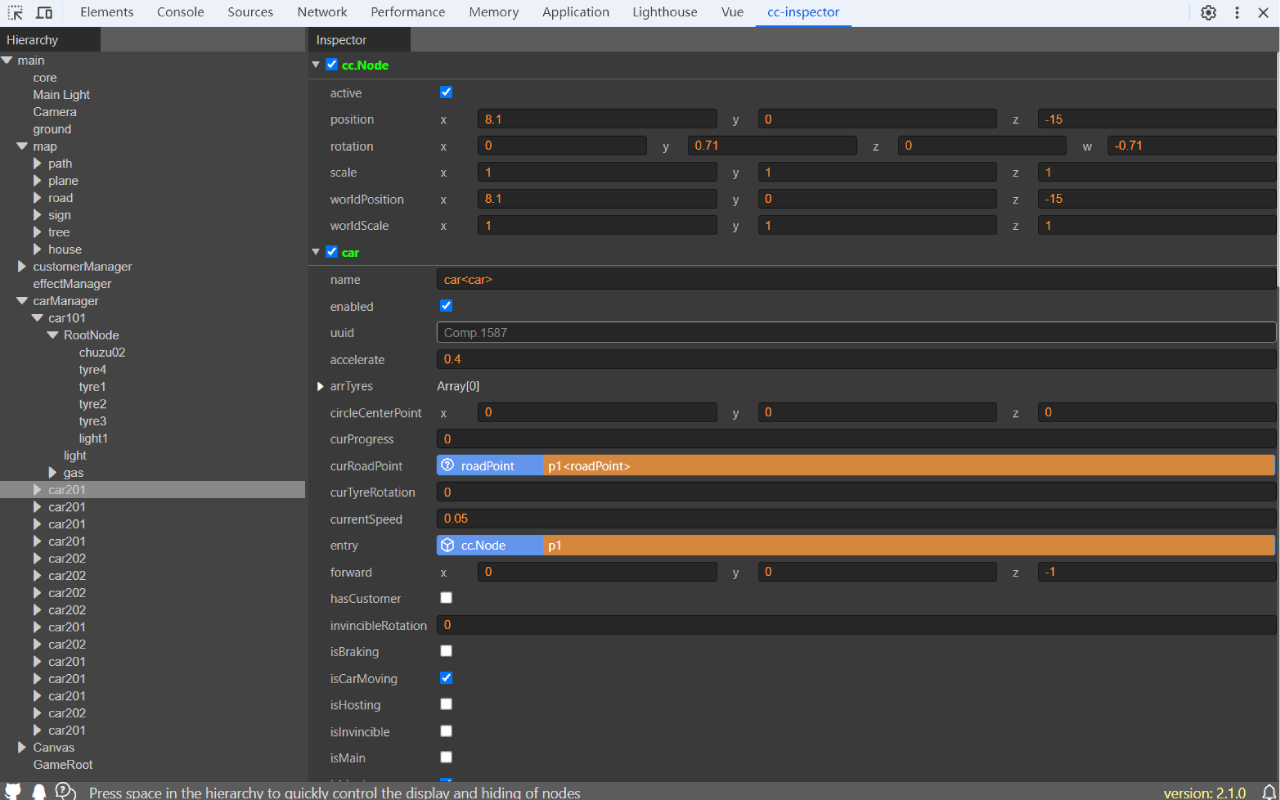Disable the enabled checkbox of the car component

click(x=445, y=305)
